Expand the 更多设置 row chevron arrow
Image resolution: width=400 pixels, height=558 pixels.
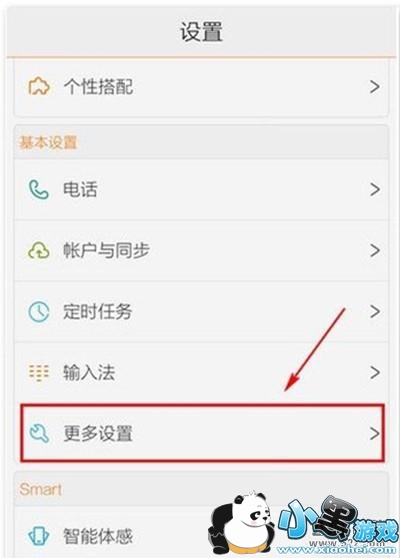tap(374, 433)
